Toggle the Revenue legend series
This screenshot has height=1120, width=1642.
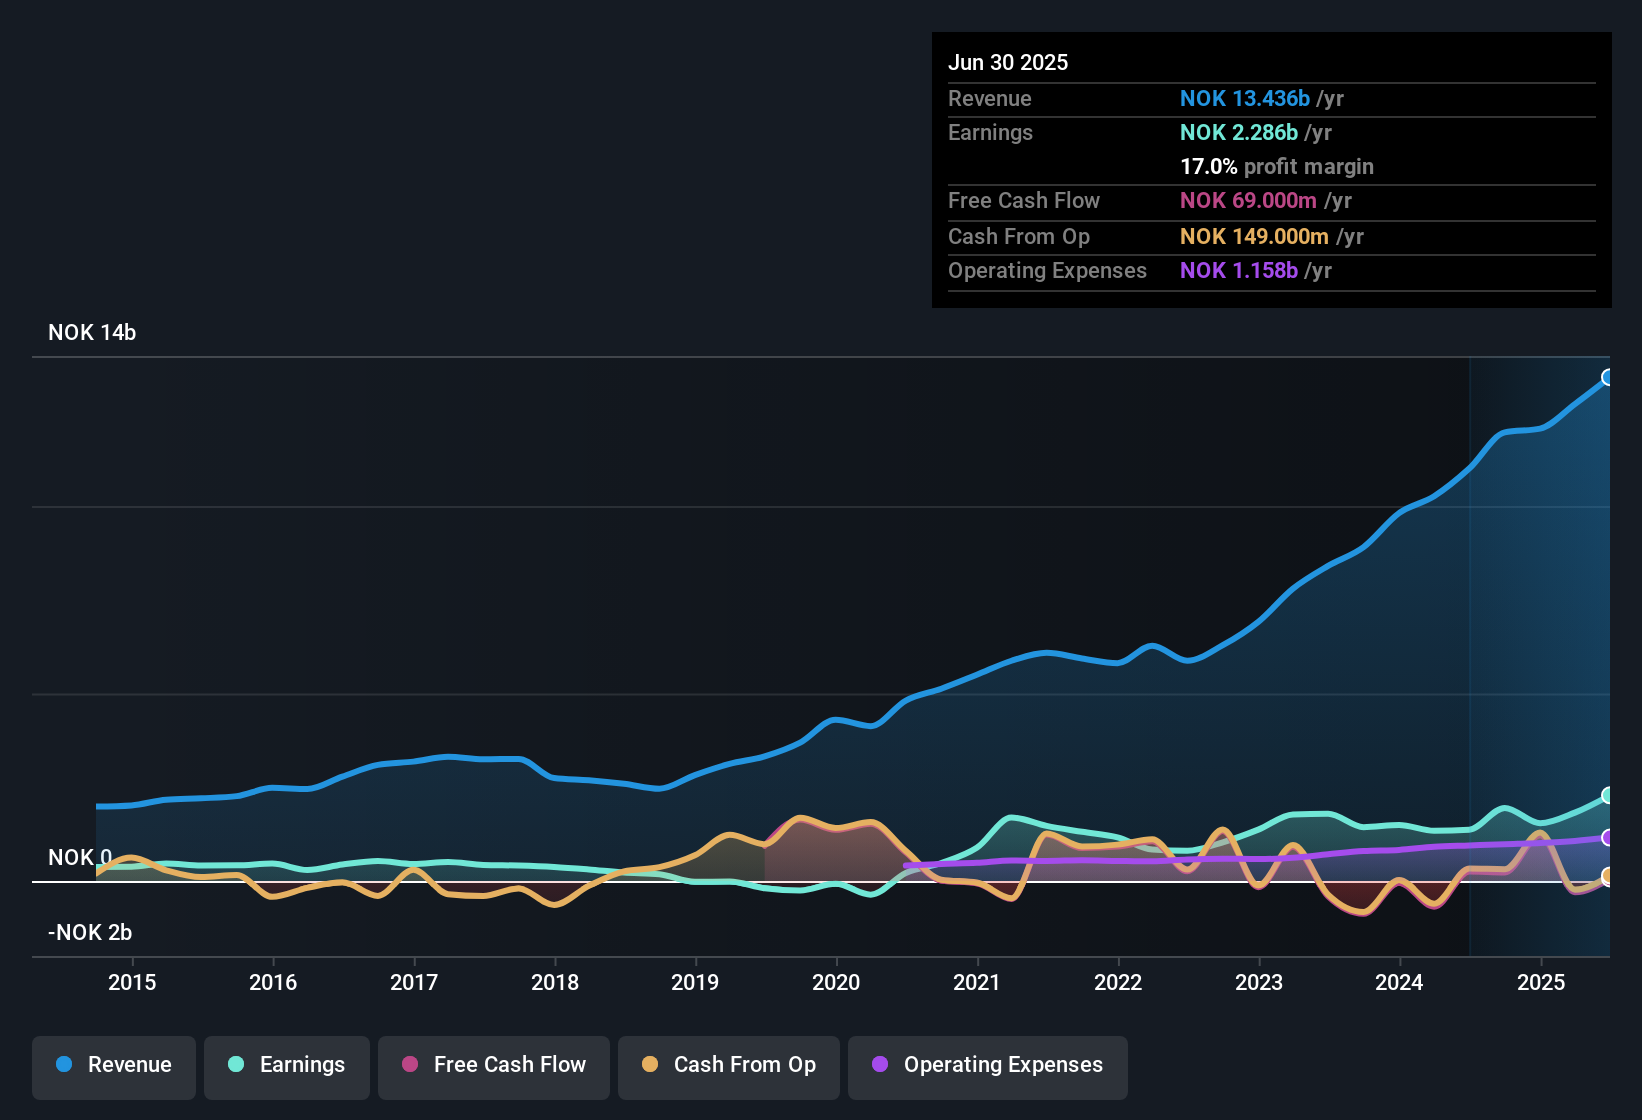point(114,1067)
